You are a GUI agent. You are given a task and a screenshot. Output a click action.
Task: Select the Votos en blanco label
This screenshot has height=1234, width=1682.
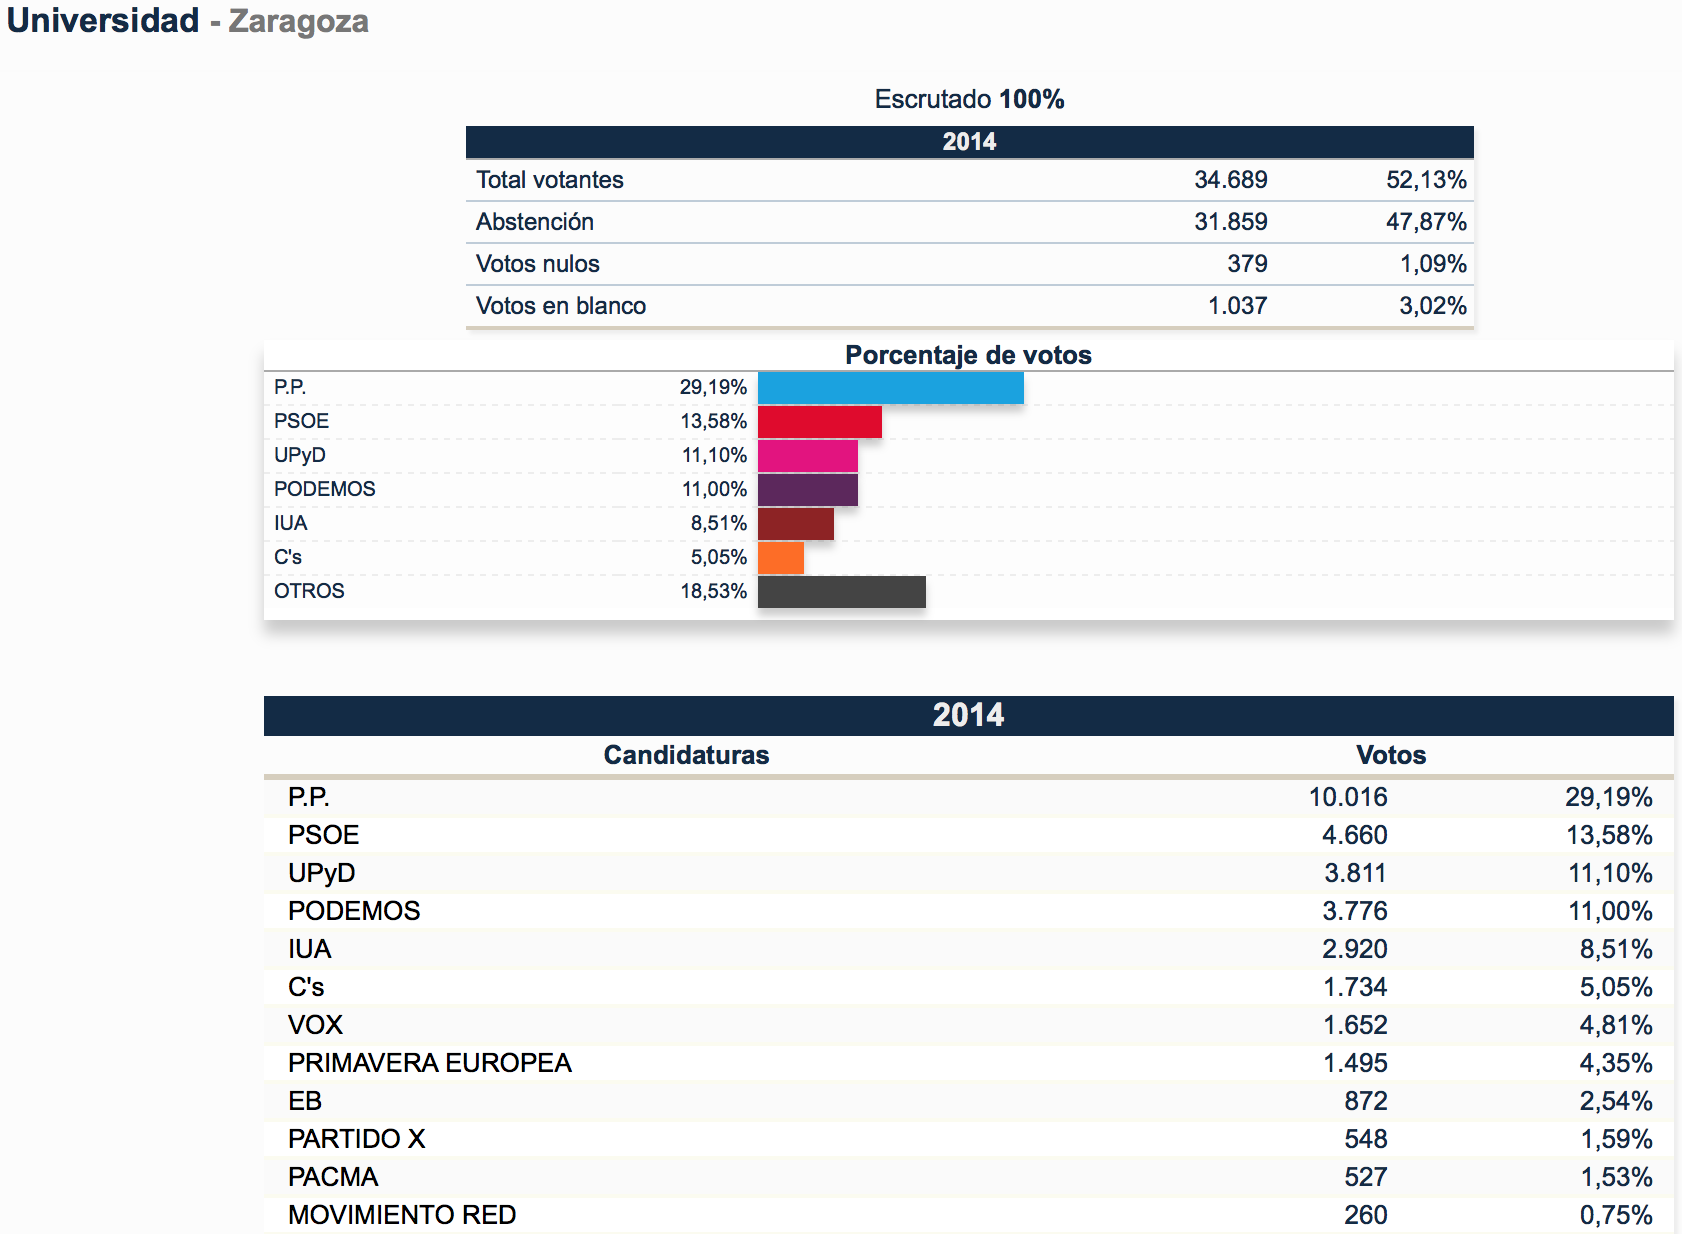pos(561,306)
